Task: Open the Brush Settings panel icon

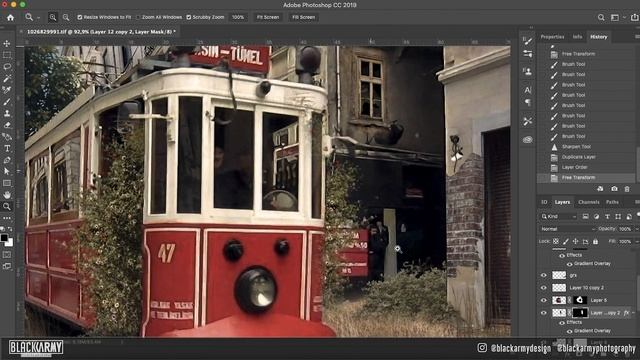Action: click(527, 41)
